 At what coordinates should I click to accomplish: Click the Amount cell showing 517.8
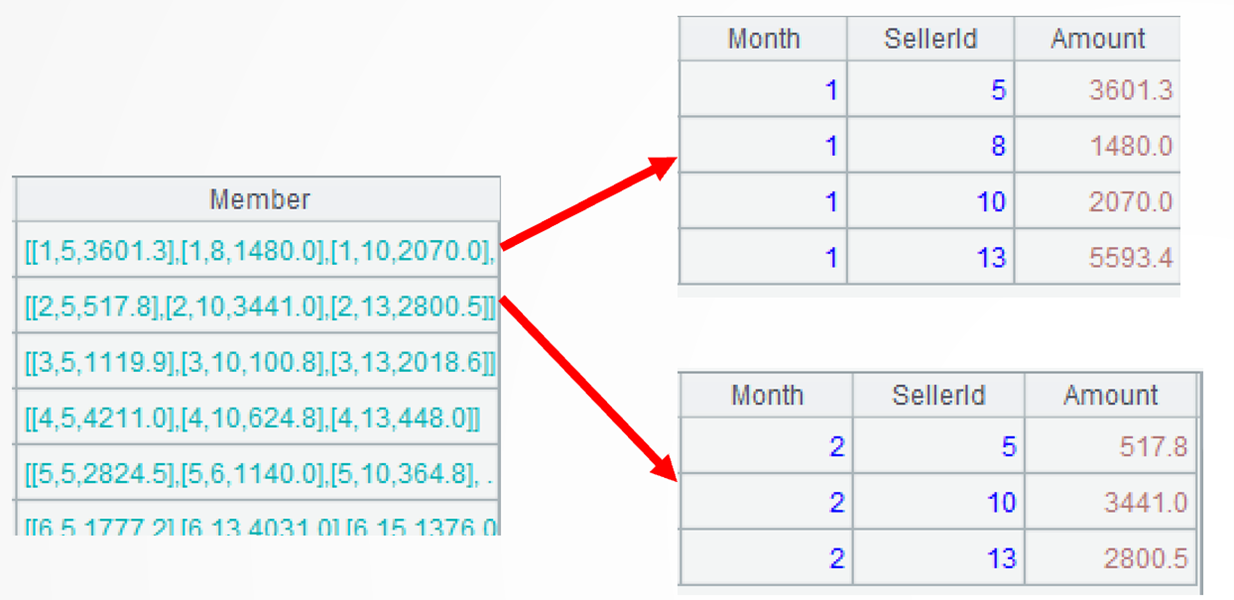[1111, 446]
